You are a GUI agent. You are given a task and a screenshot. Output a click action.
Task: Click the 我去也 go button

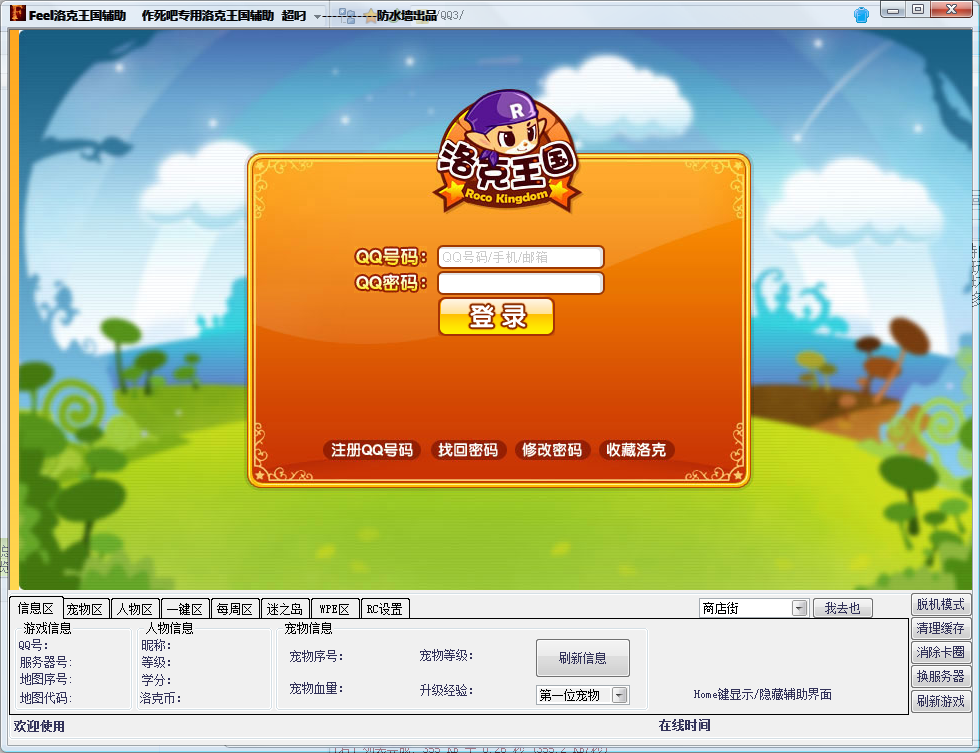pyautogui.click(x=842, y=608)
